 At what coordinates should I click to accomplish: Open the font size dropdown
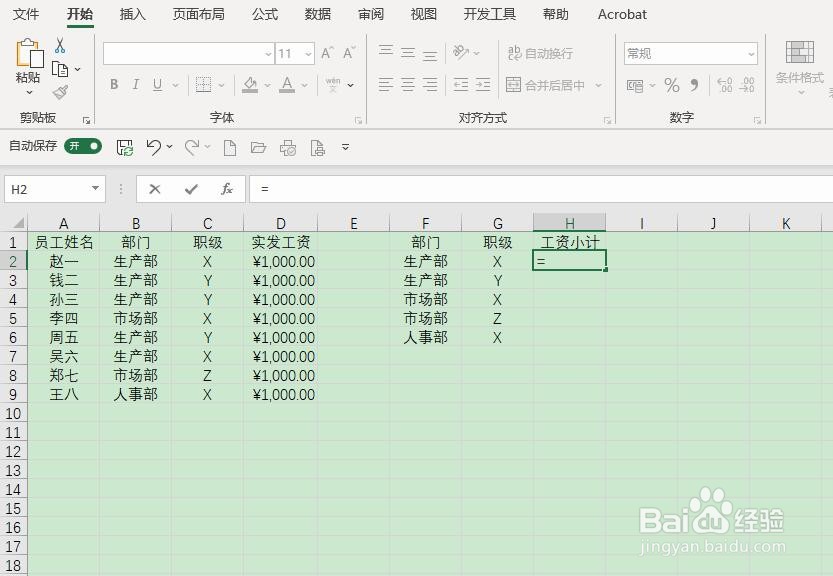[x=308, y=54]
